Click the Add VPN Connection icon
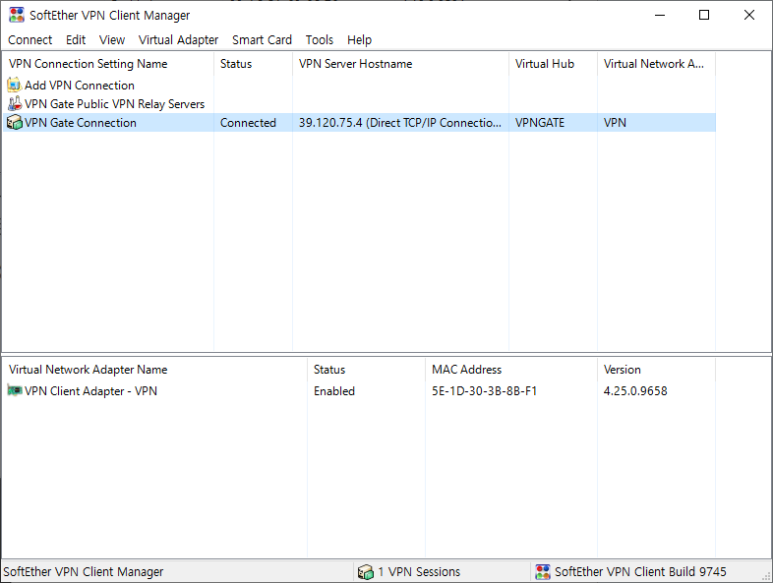Viewport: 773px width, 583px height. (14, 85)
